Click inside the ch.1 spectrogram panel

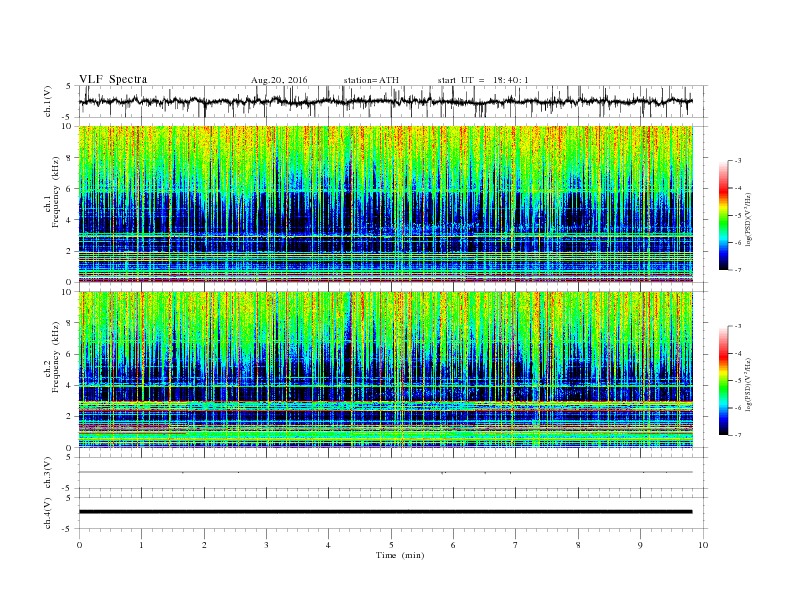tap(386, 204)
